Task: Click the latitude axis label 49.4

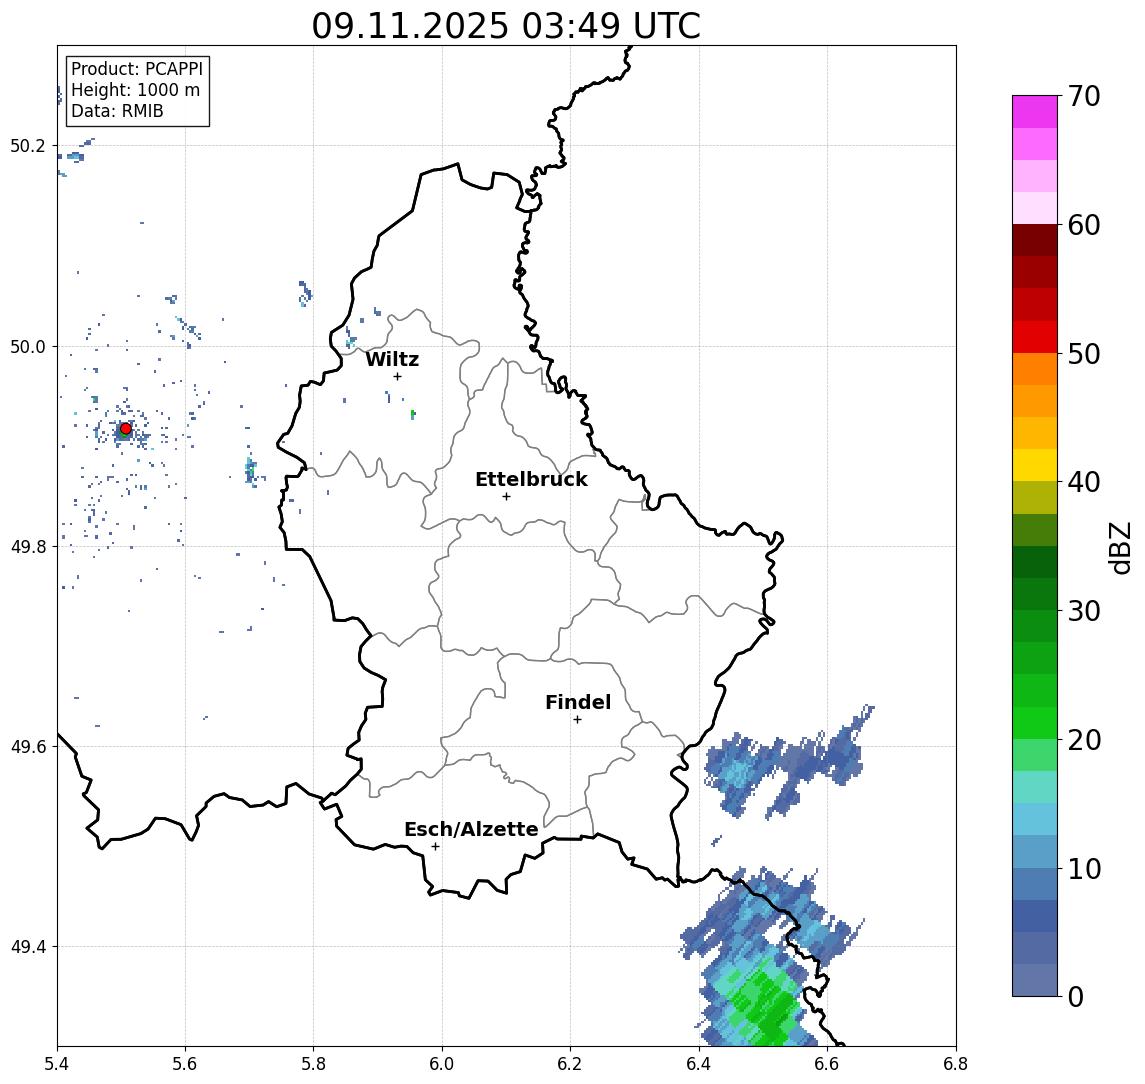Action: tap(27, 947)
